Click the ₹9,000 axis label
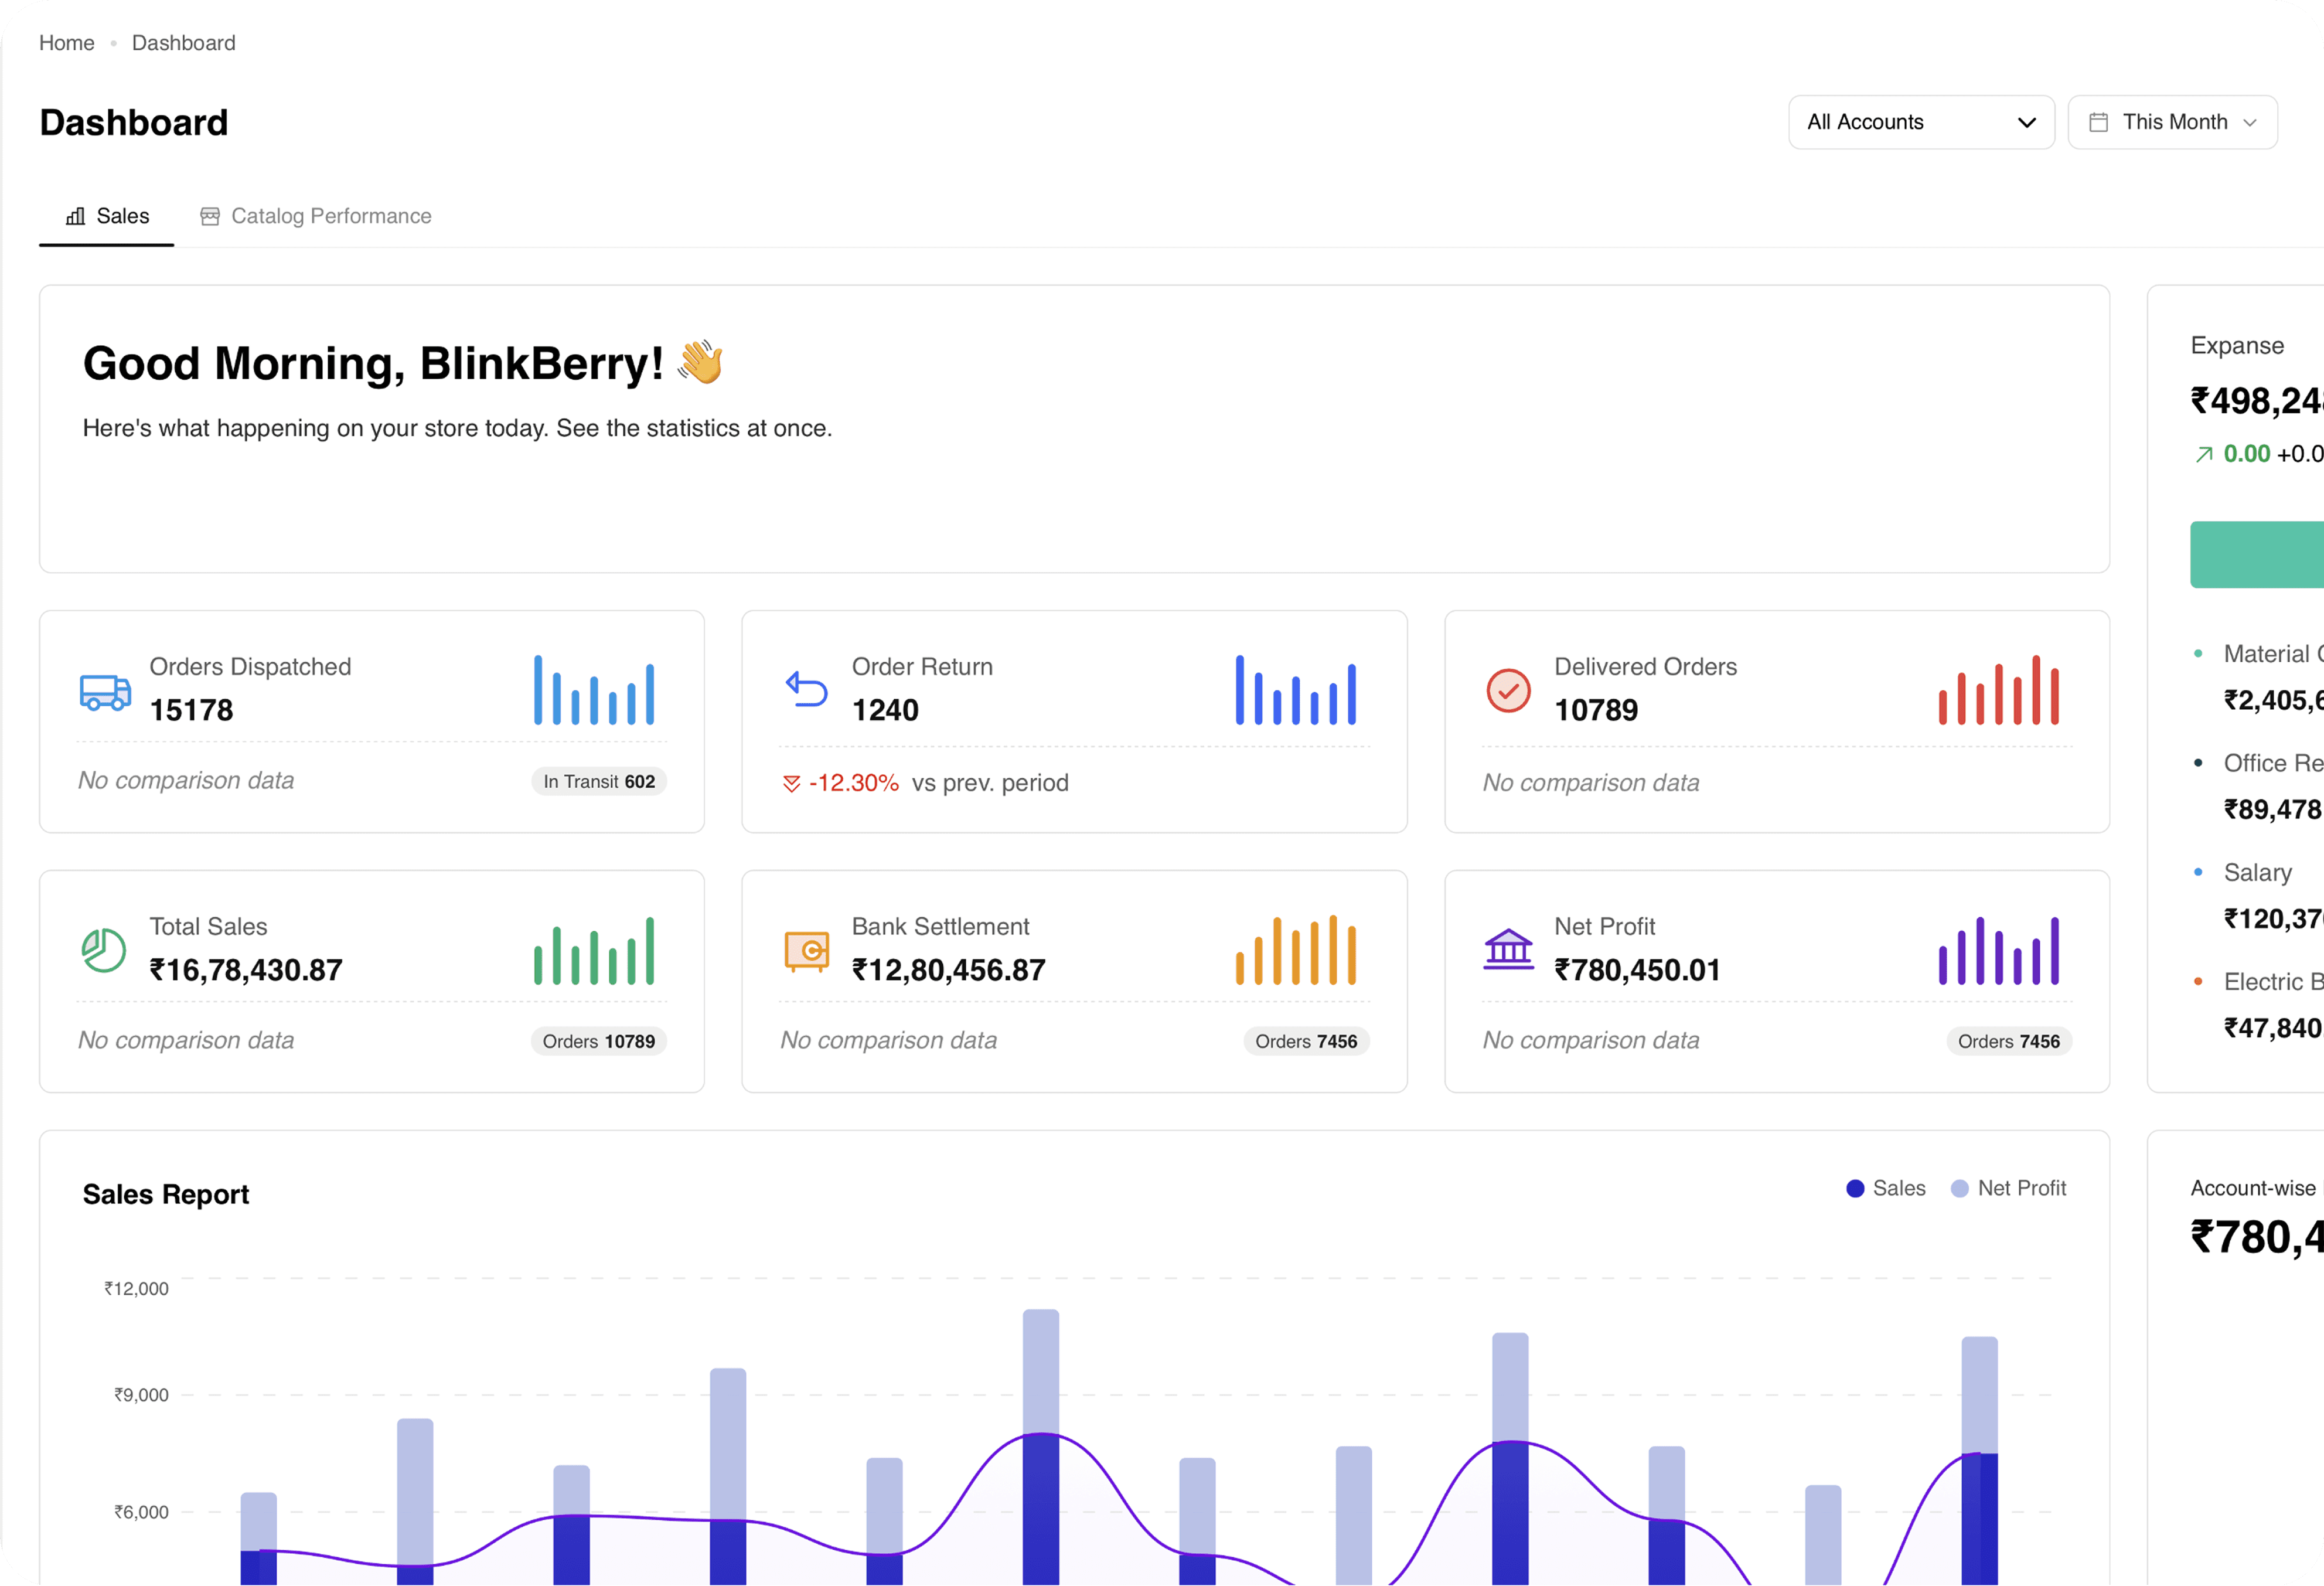Image resolution: width=2324 pixels, height=1586 pixels. tap(142, 1395)
